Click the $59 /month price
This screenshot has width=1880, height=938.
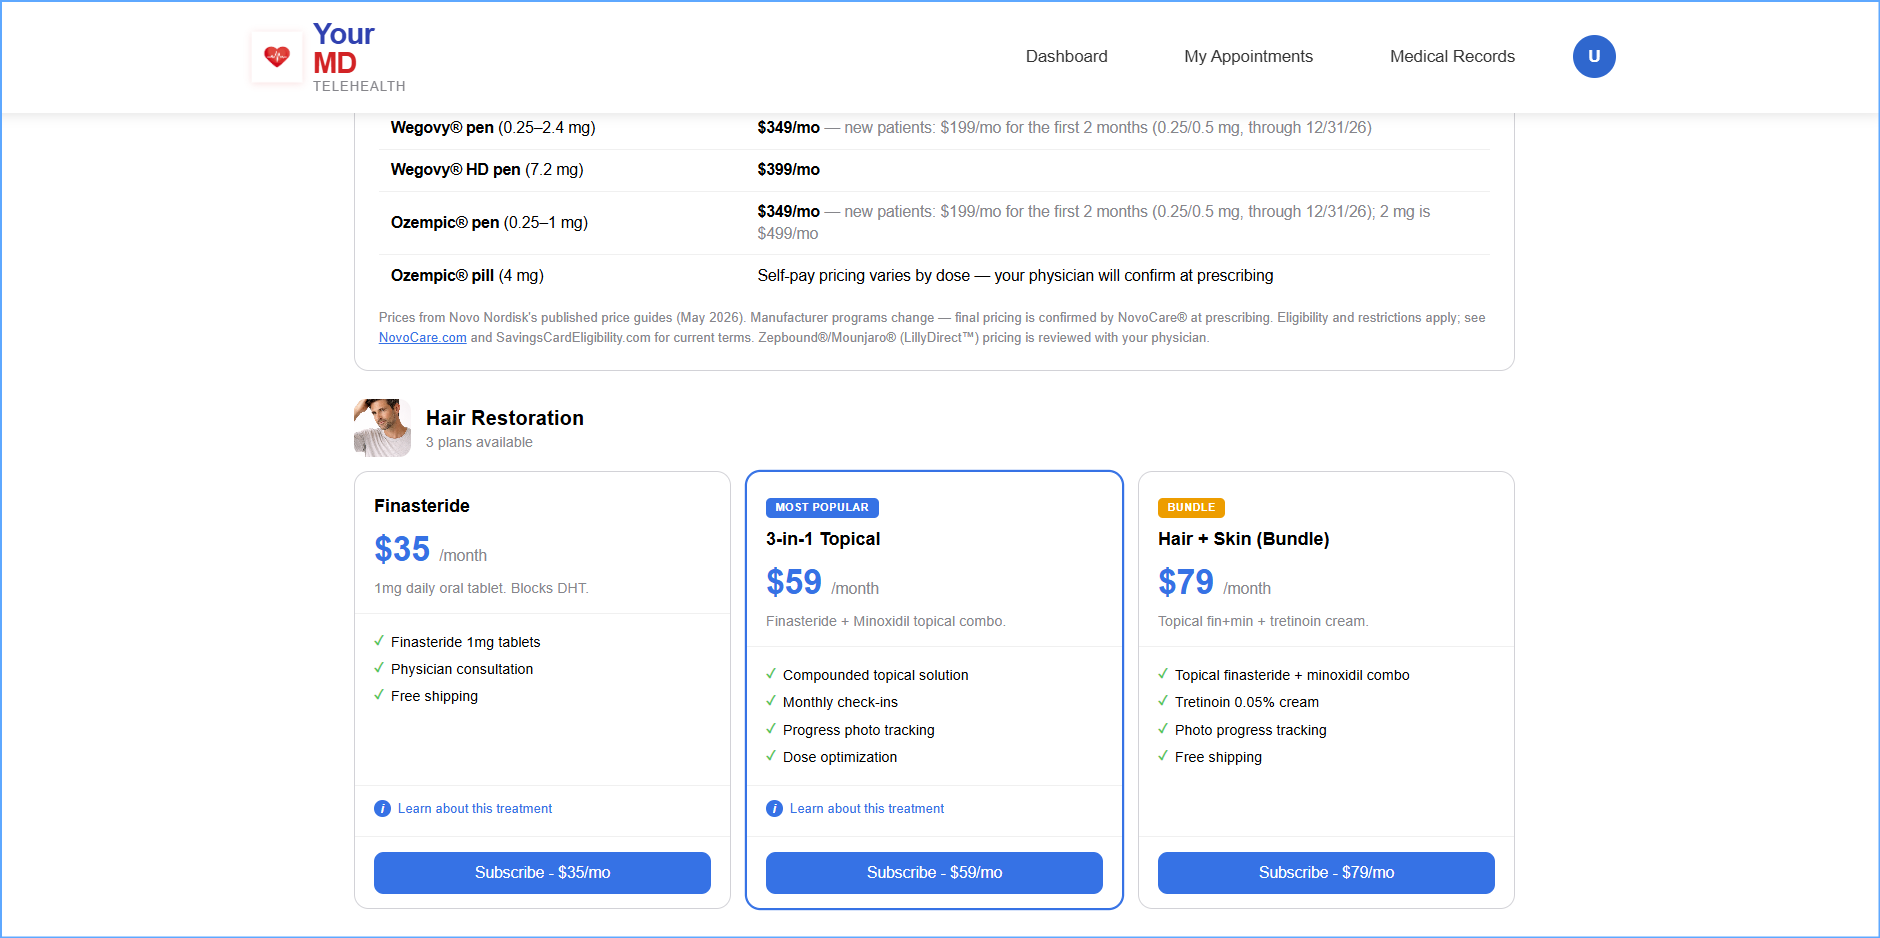(x=823, y=583)
